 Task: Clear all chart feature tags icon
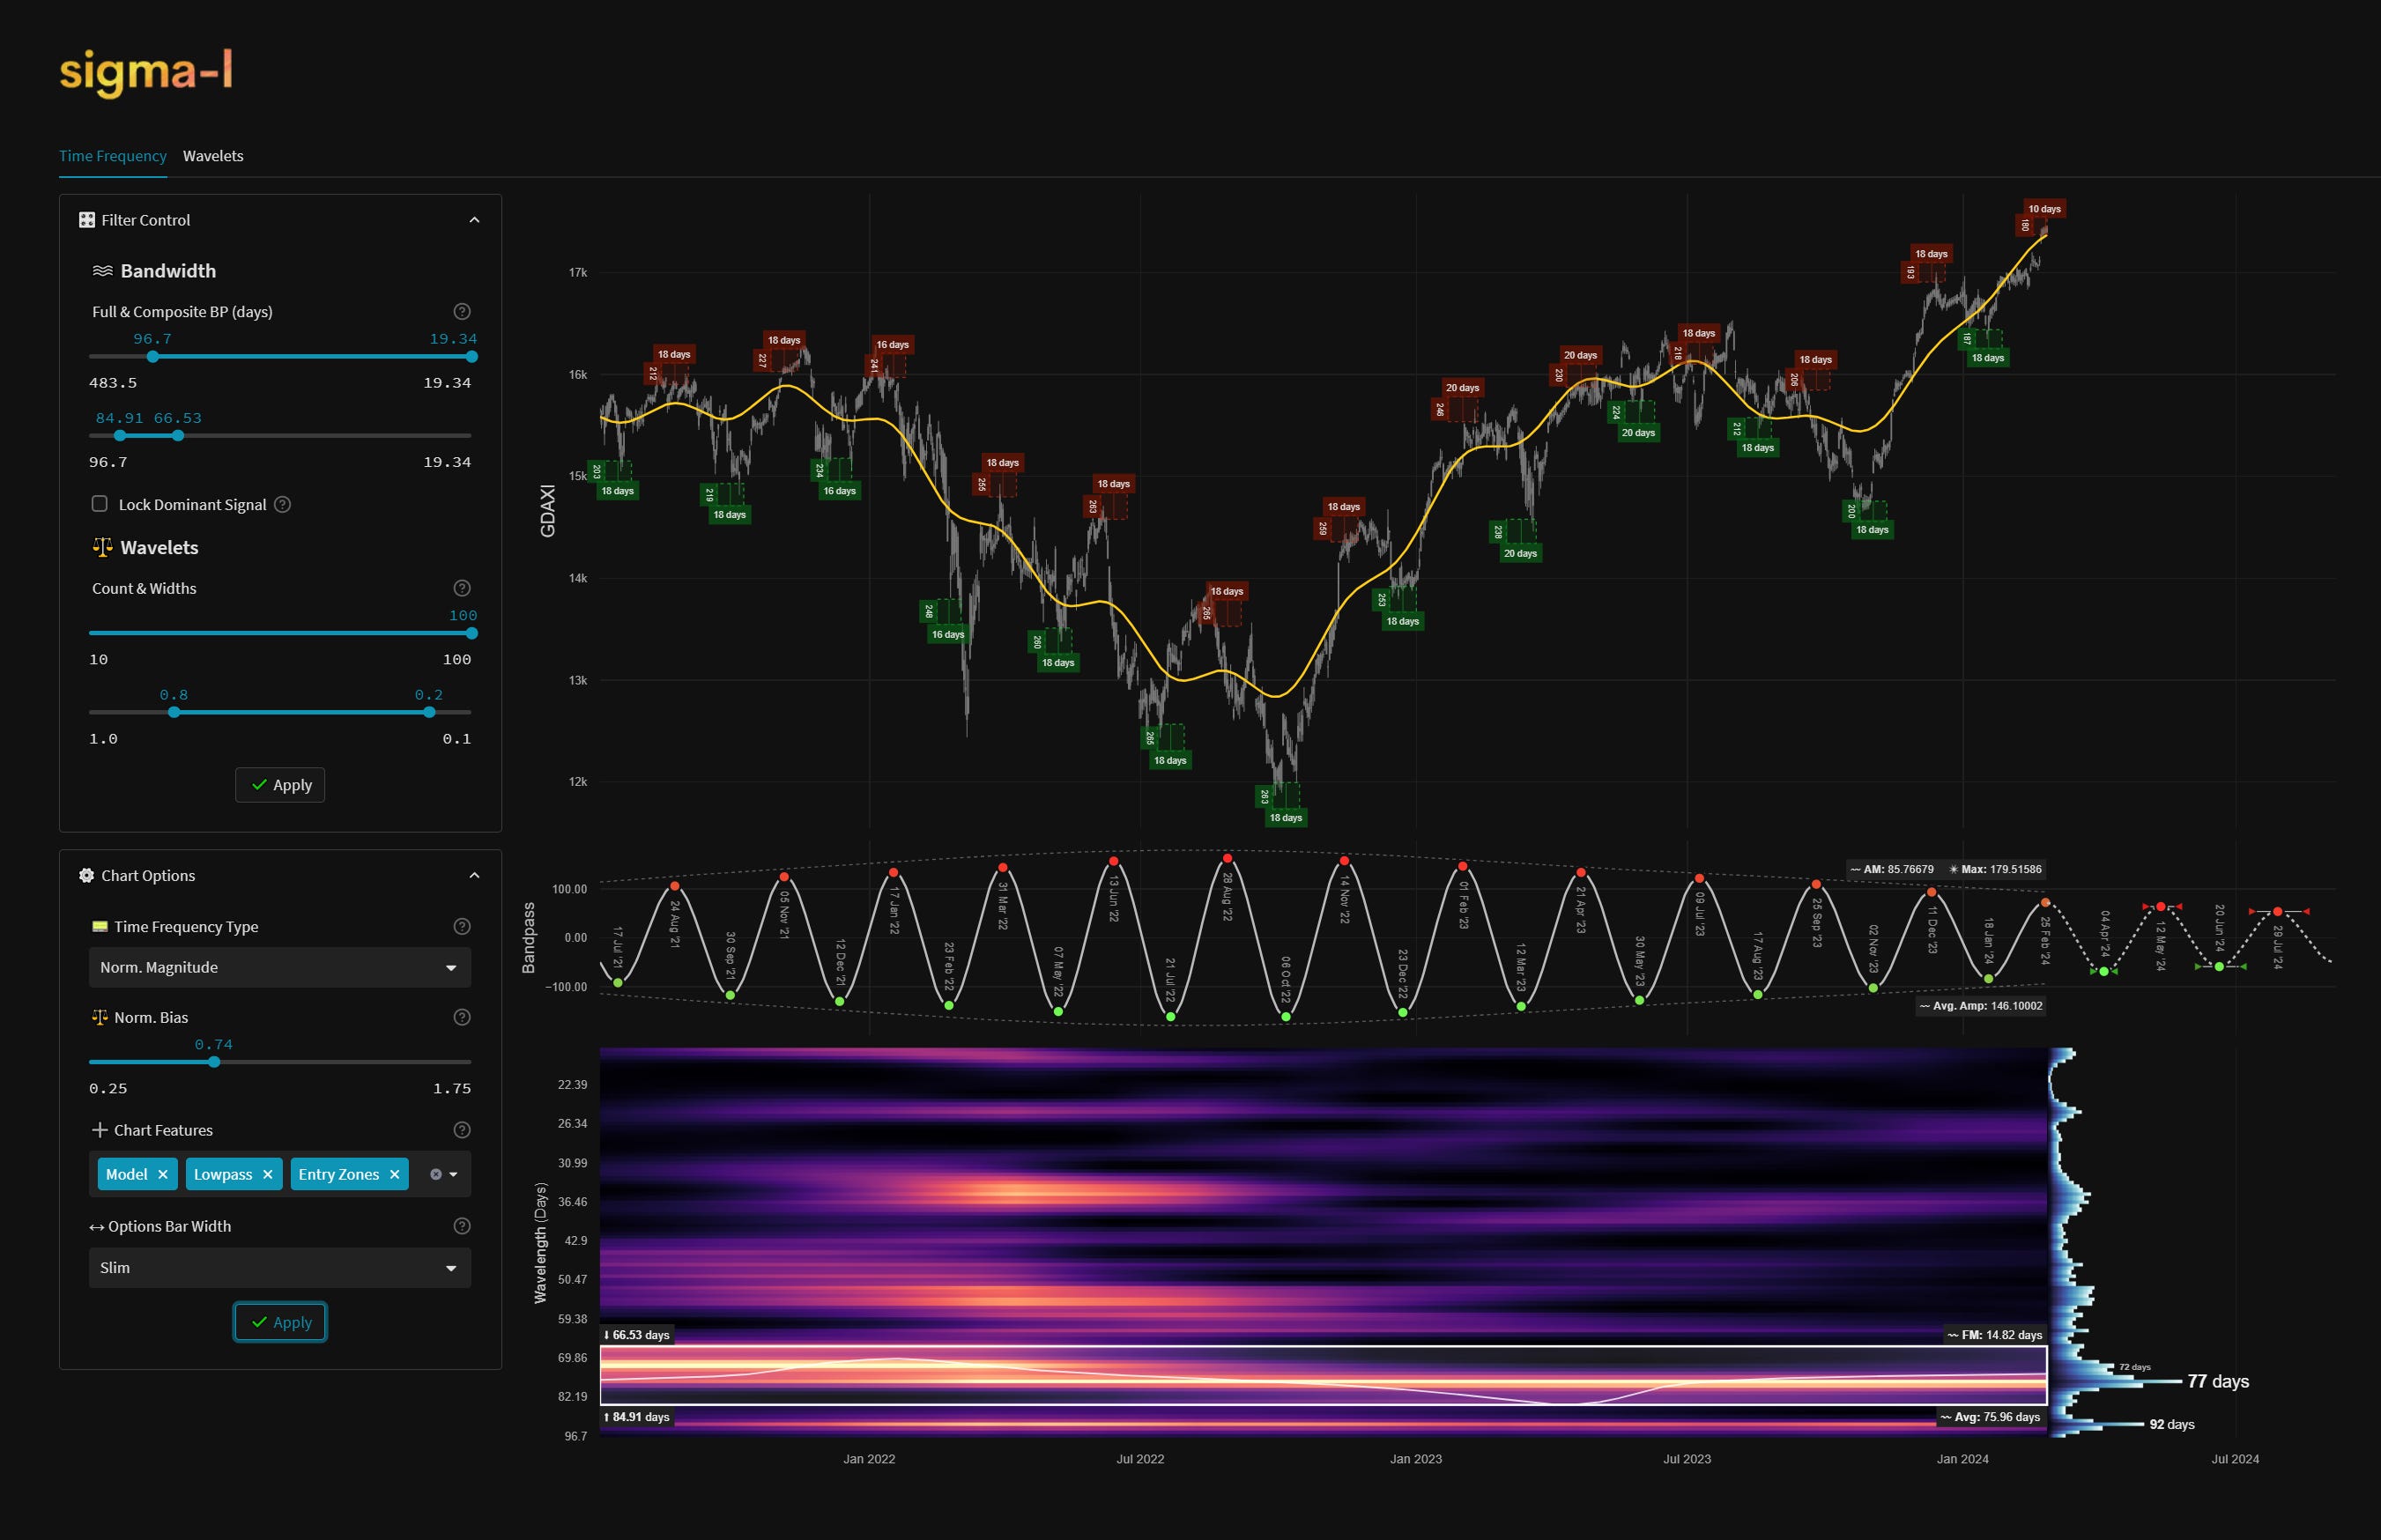pos(436,1175)
